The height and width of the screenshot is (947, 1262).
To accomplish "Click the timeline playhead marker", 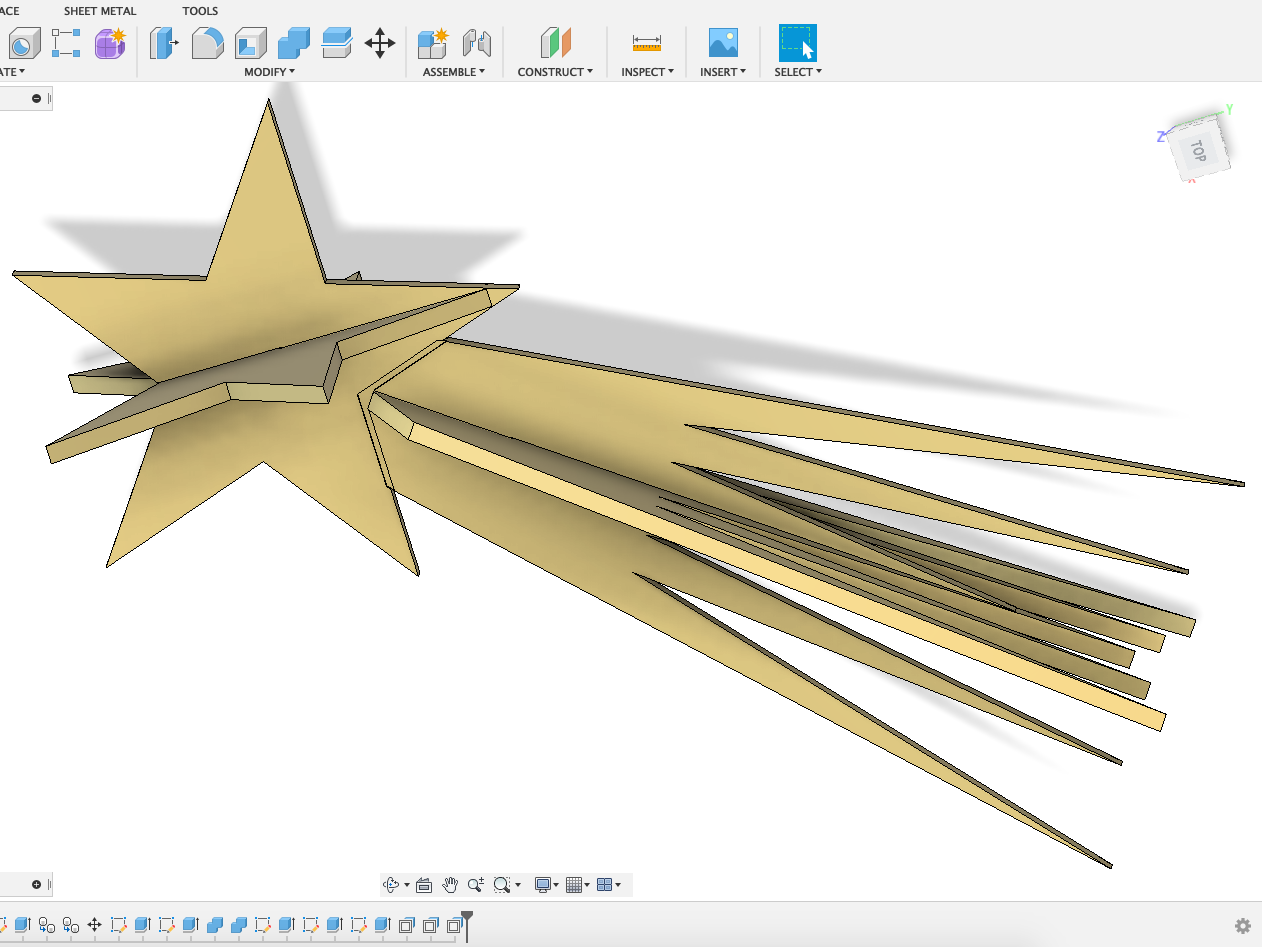I will click(x=466, y=924).
